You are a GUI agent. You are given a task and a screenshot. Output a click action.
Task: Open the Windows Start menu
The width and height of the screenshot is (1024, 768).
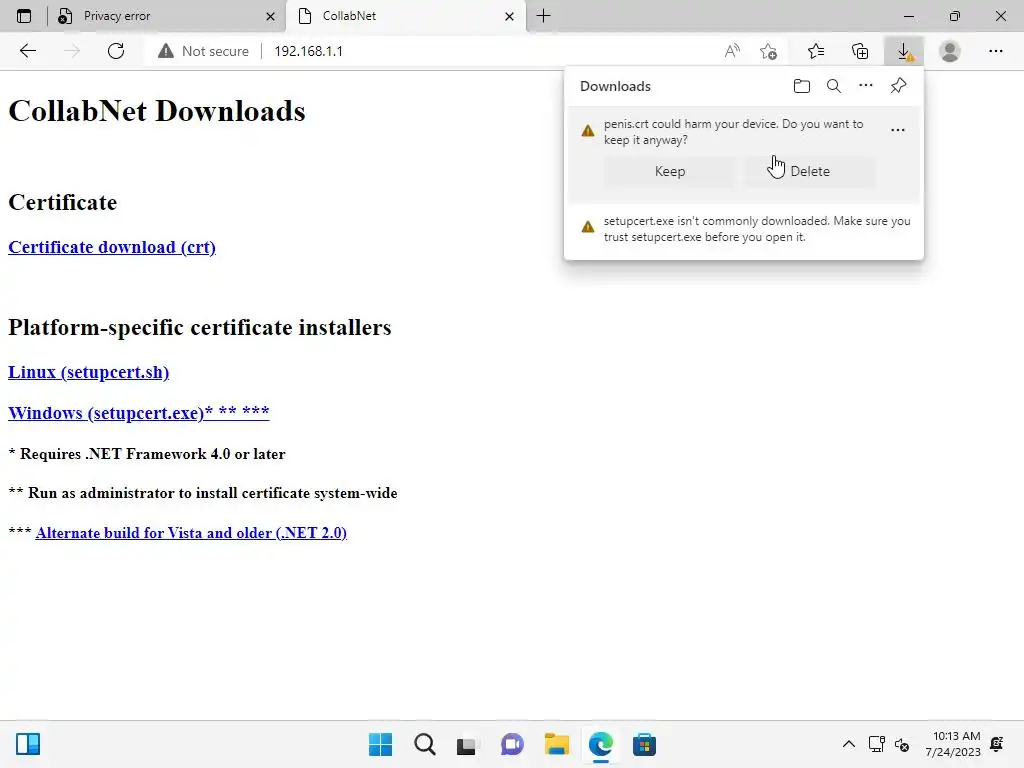[380, 744]
